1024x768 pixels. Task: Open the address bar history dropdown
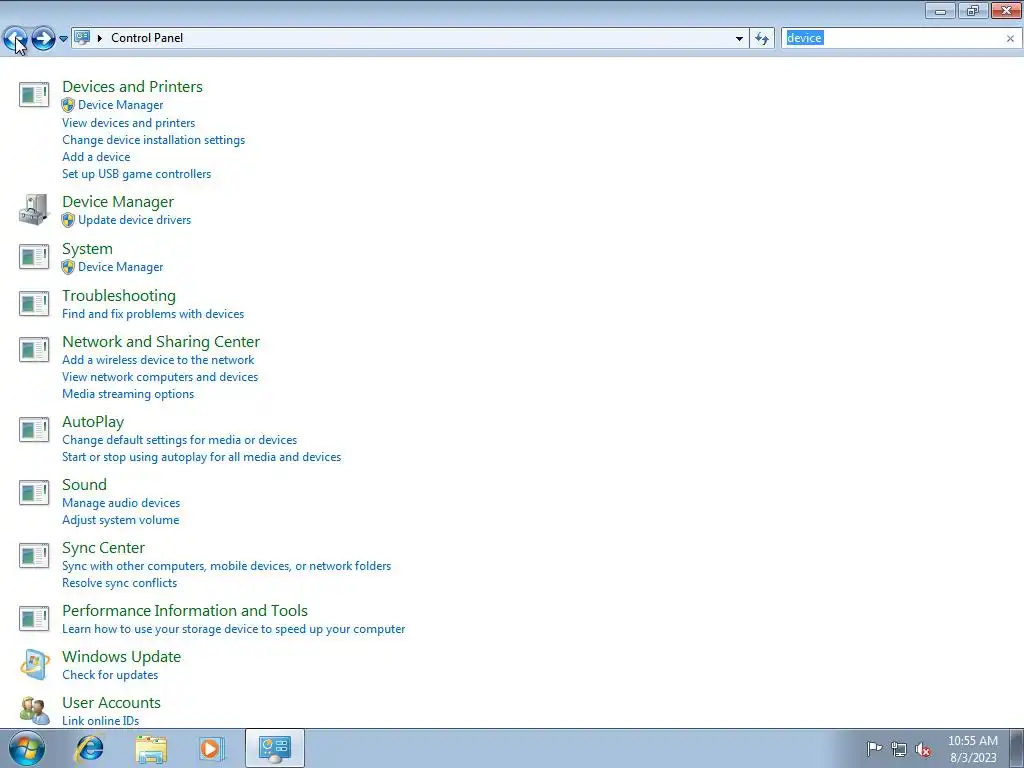click(x=739, y=39)
